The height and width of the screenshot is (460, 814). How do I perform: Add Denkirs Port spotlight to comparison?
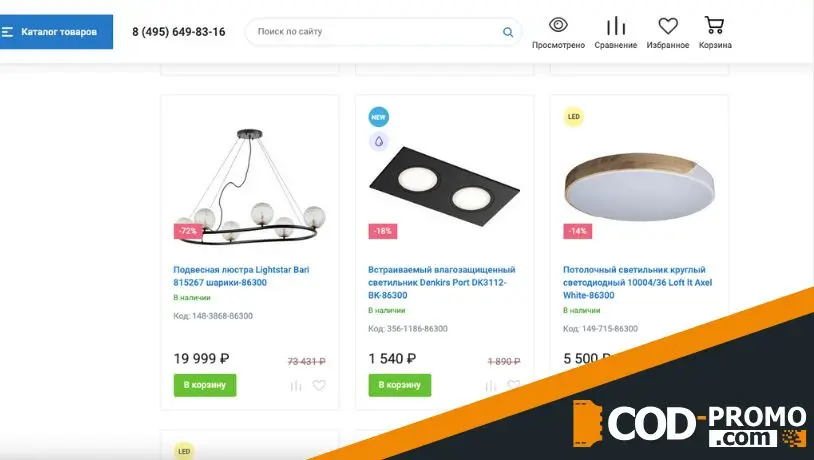pyautogui.click(x=491, y=385)
